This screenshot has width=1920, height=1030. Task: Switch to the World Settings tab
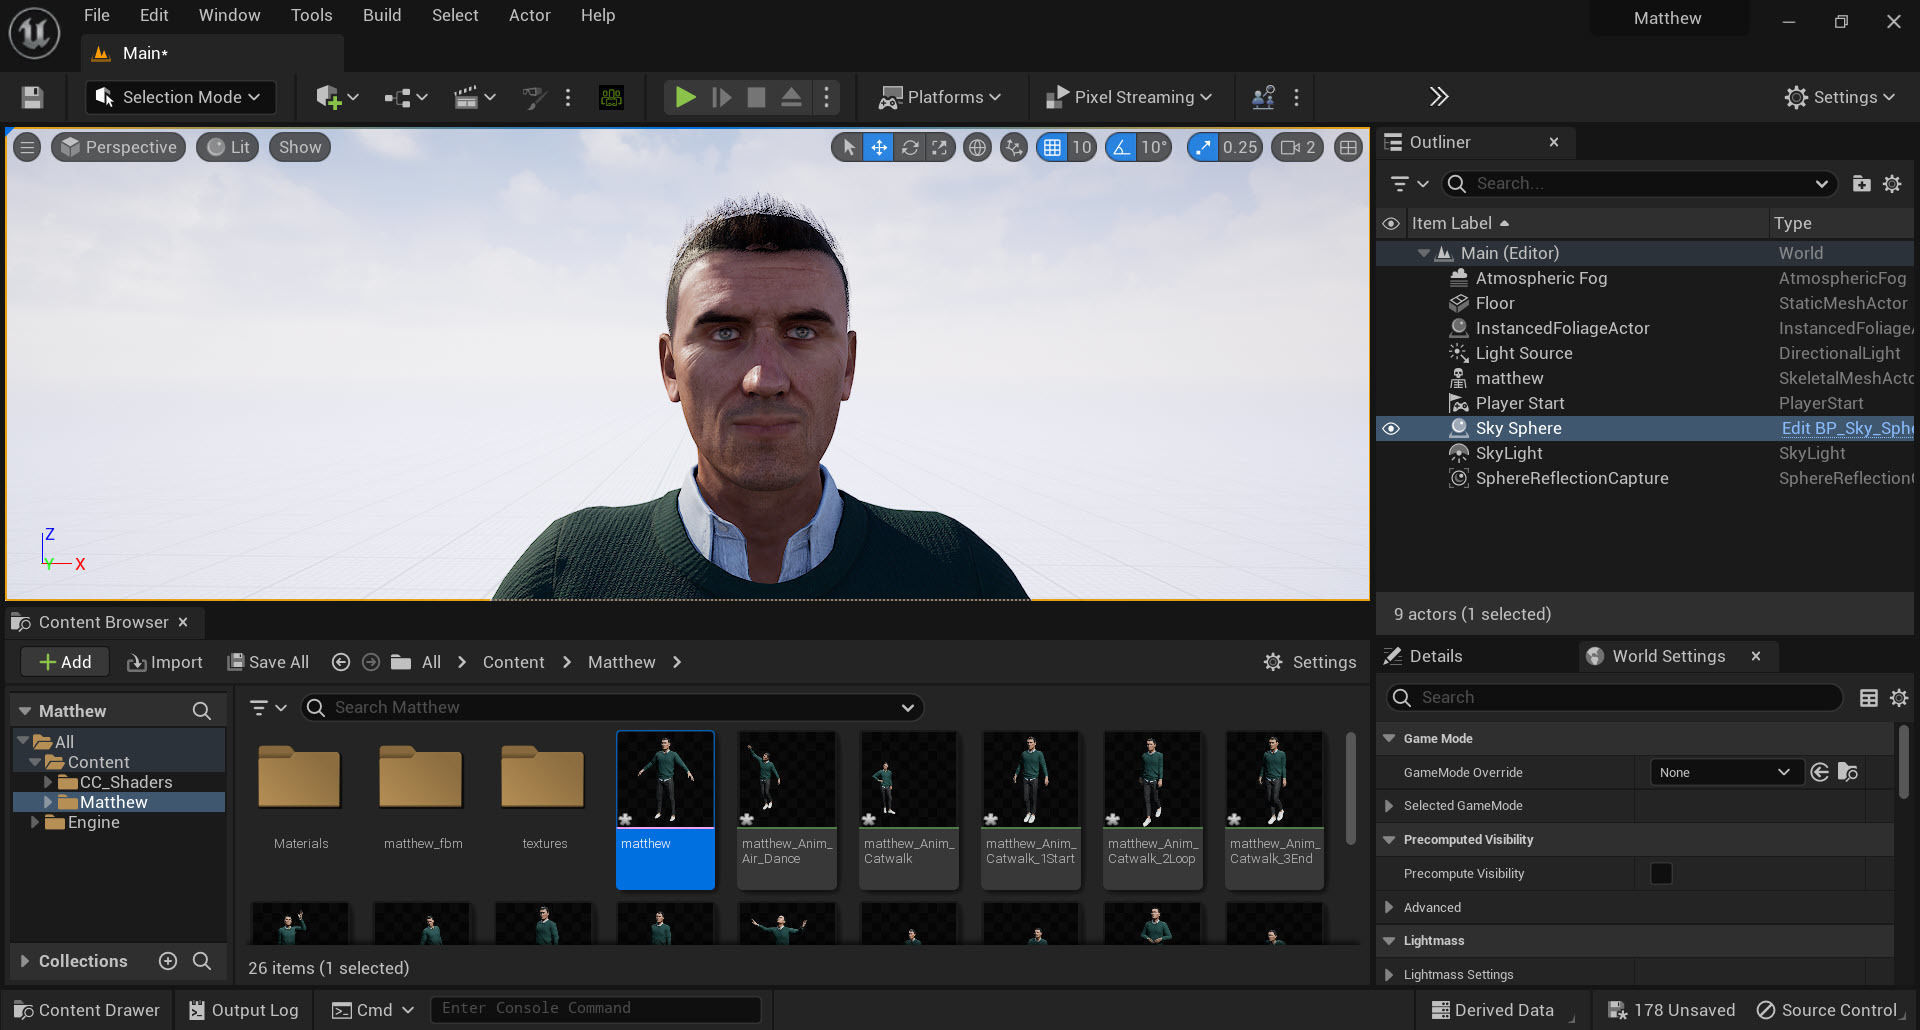pos(1669,656)
